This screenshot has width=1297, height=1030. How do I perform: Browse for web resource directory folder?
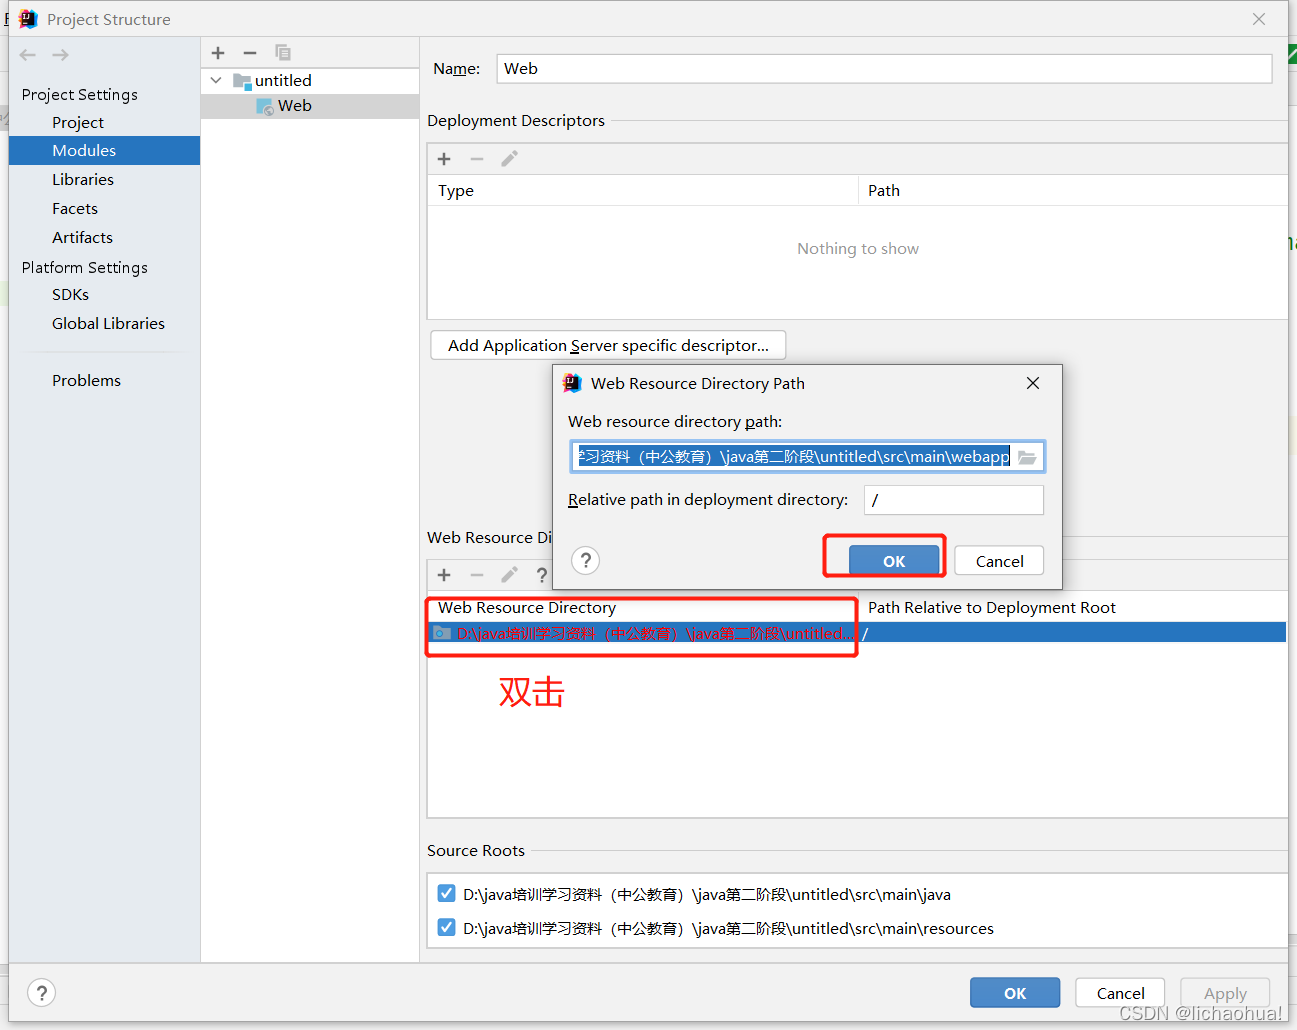(1027, 457)
